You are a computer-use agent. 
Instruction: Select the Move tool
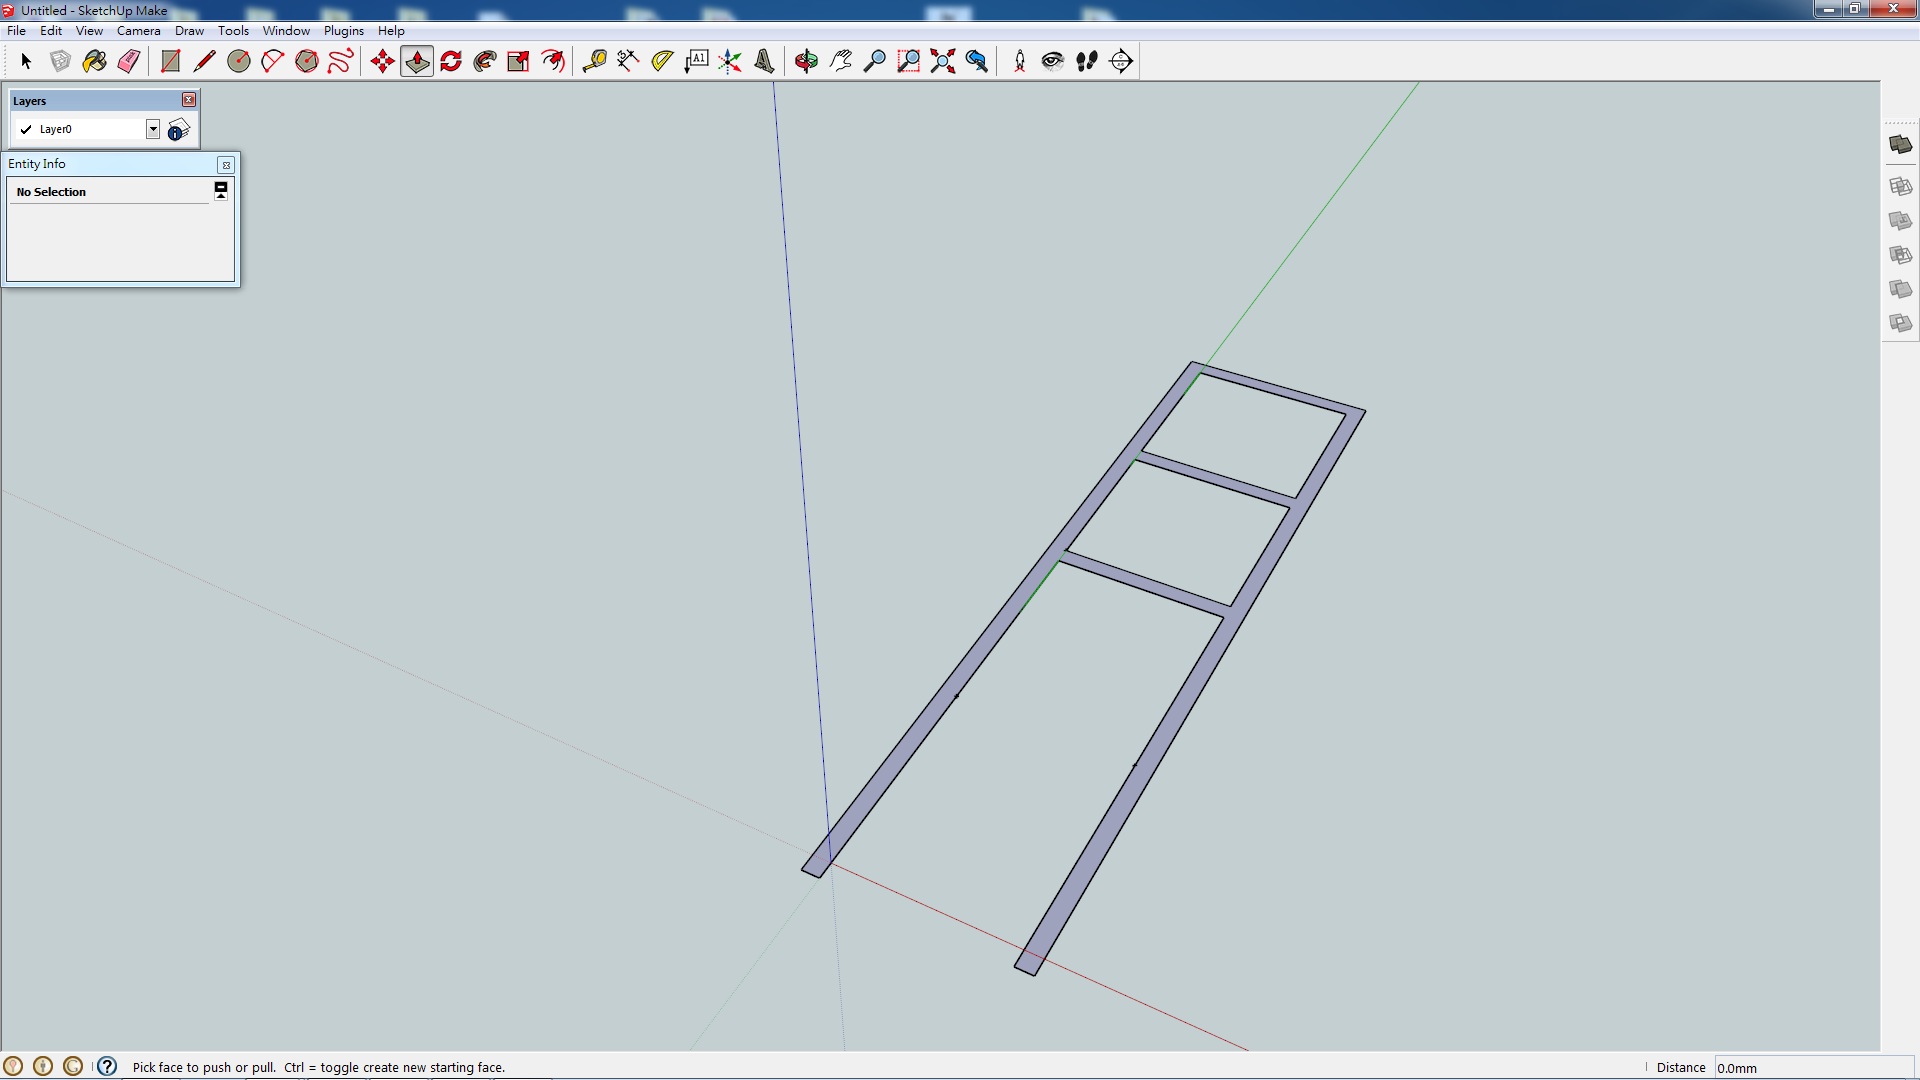[x=382, y=61]
